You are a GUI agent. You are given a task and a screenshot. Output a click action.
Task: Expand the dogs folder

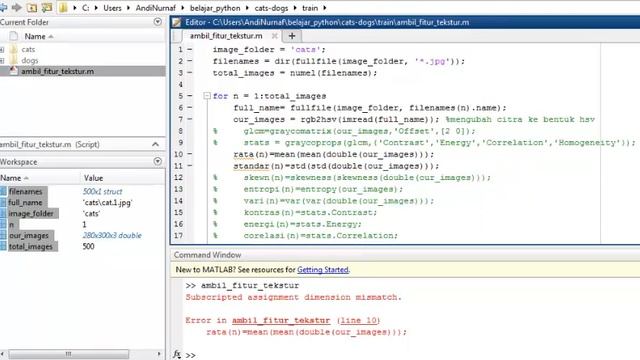point(2,61)
